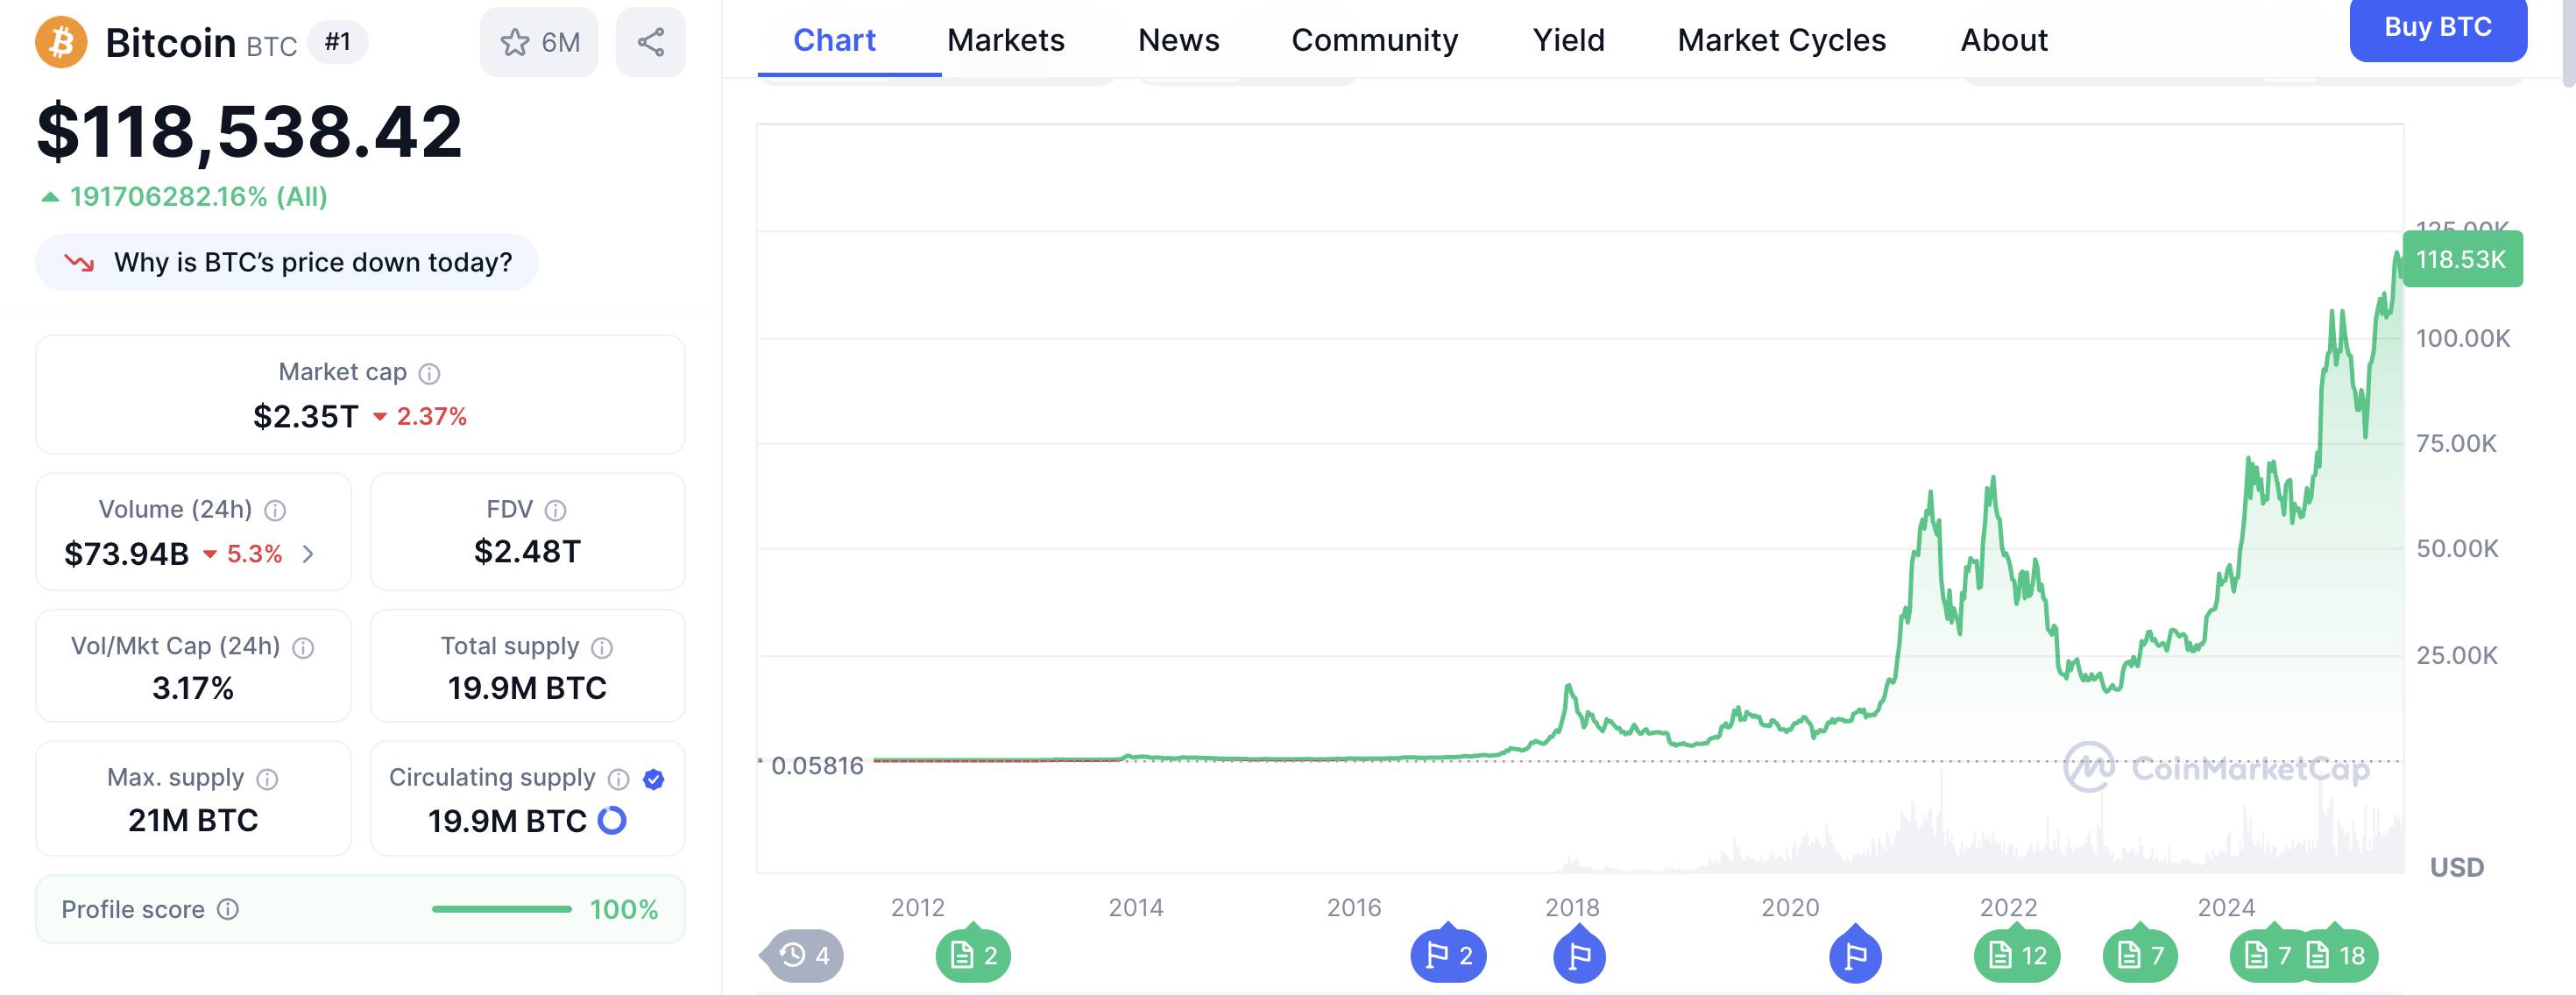The height and width of the screenshot is (995, 2576).
Task: Add Bitcoin to watchlist with star button
Action: 539,42
